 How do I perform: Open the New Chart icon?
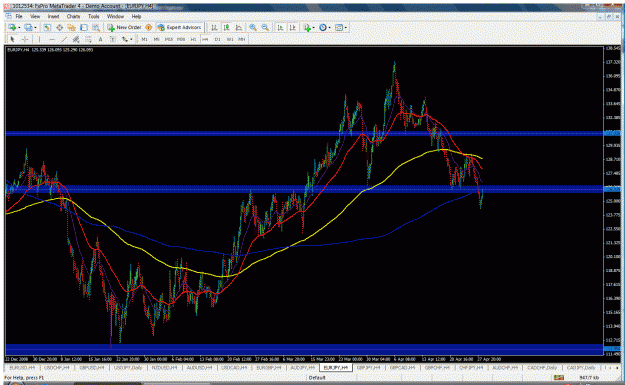tap(12, 27)
